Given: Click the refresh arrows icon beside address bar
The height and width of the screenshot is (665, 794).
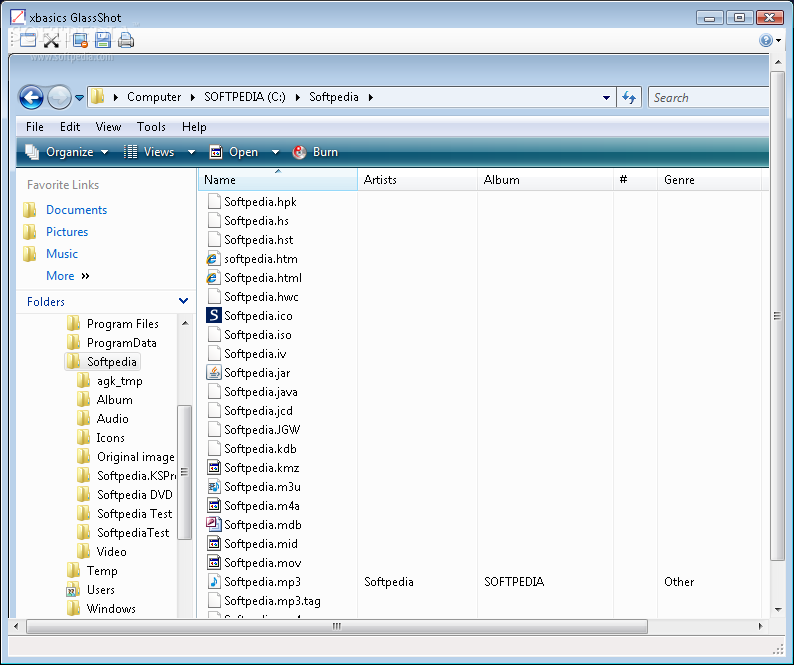Looking at the screenshot, I should 629,97.
